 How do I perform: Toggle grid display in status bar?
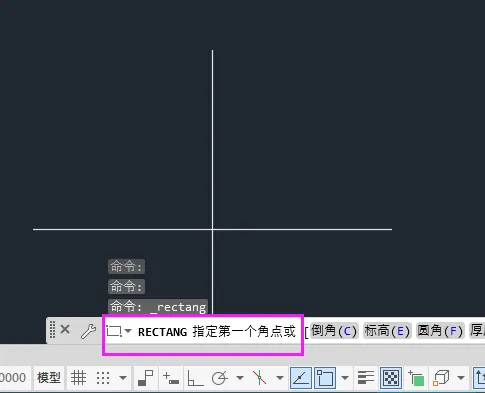(79, 378)
